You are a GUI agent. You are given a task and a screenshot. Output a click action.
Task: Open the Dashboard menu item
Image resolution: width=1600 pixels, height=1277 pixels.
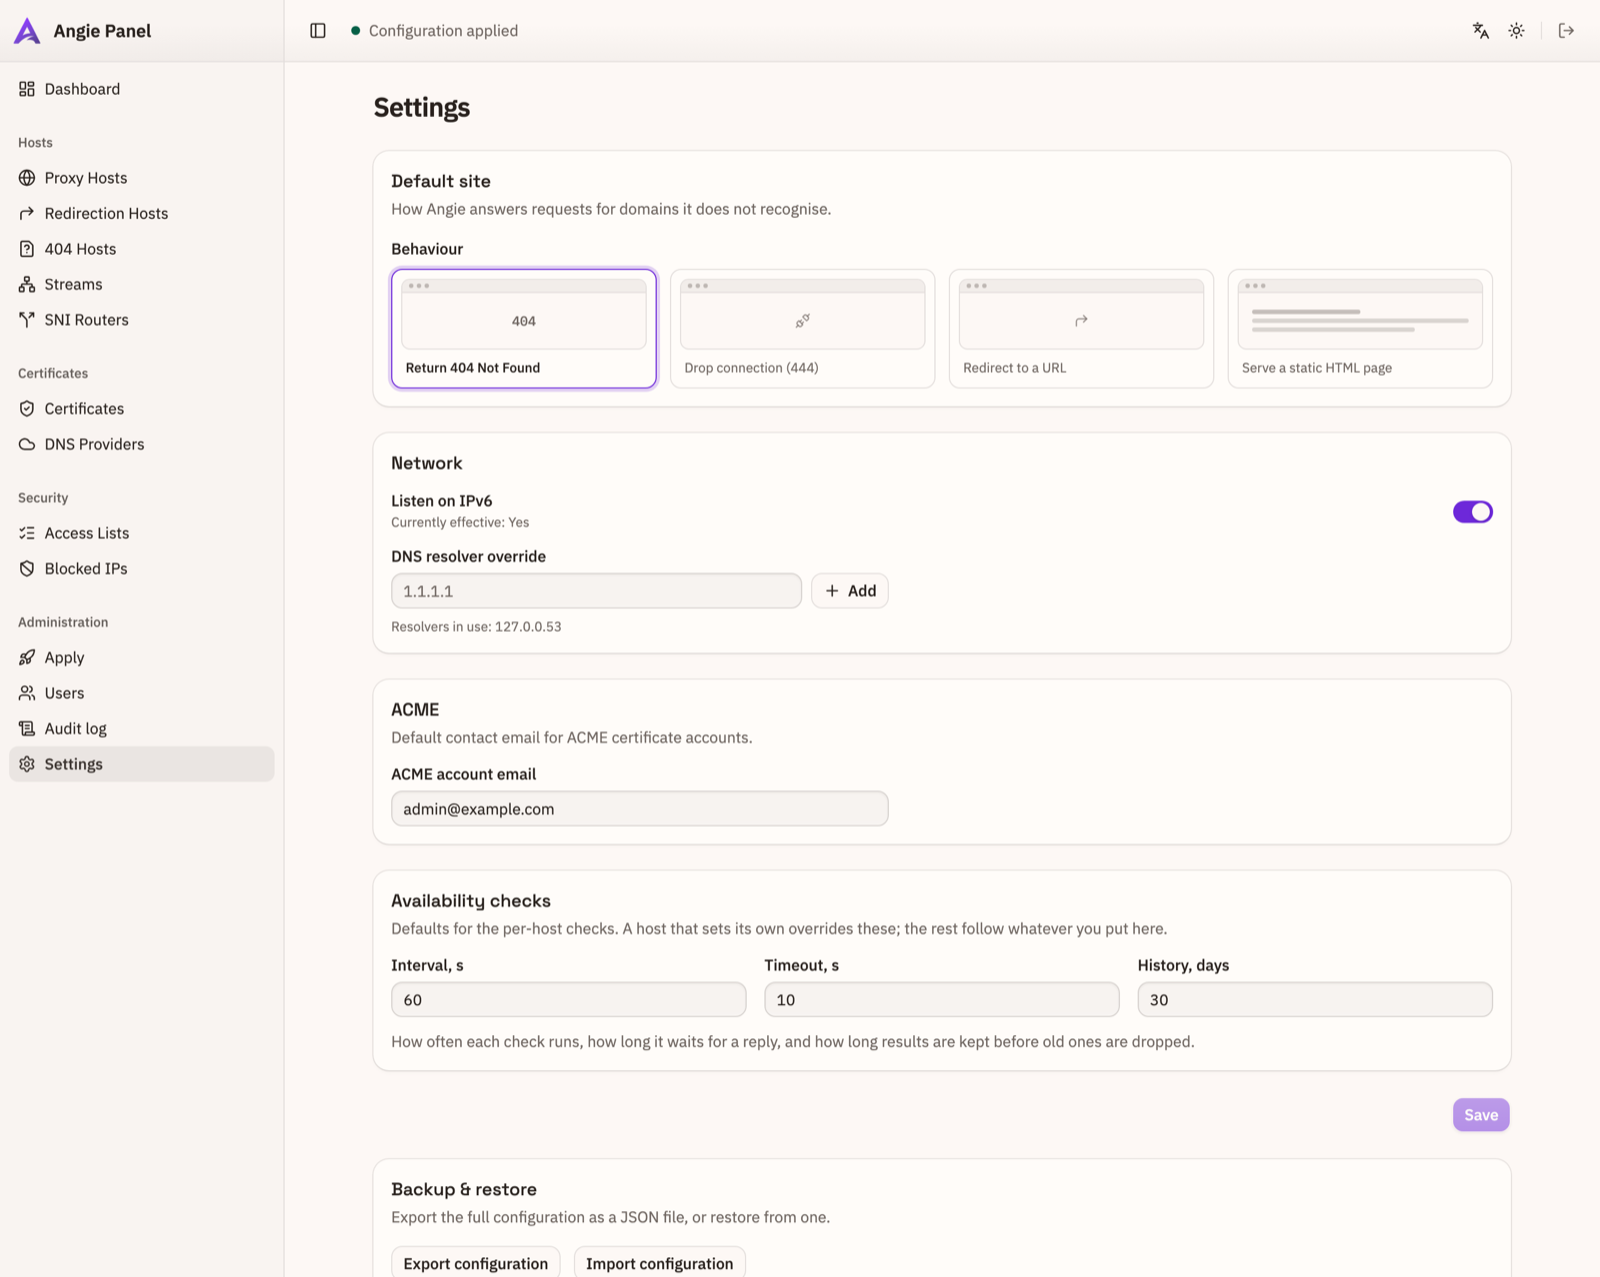[142, 89]
